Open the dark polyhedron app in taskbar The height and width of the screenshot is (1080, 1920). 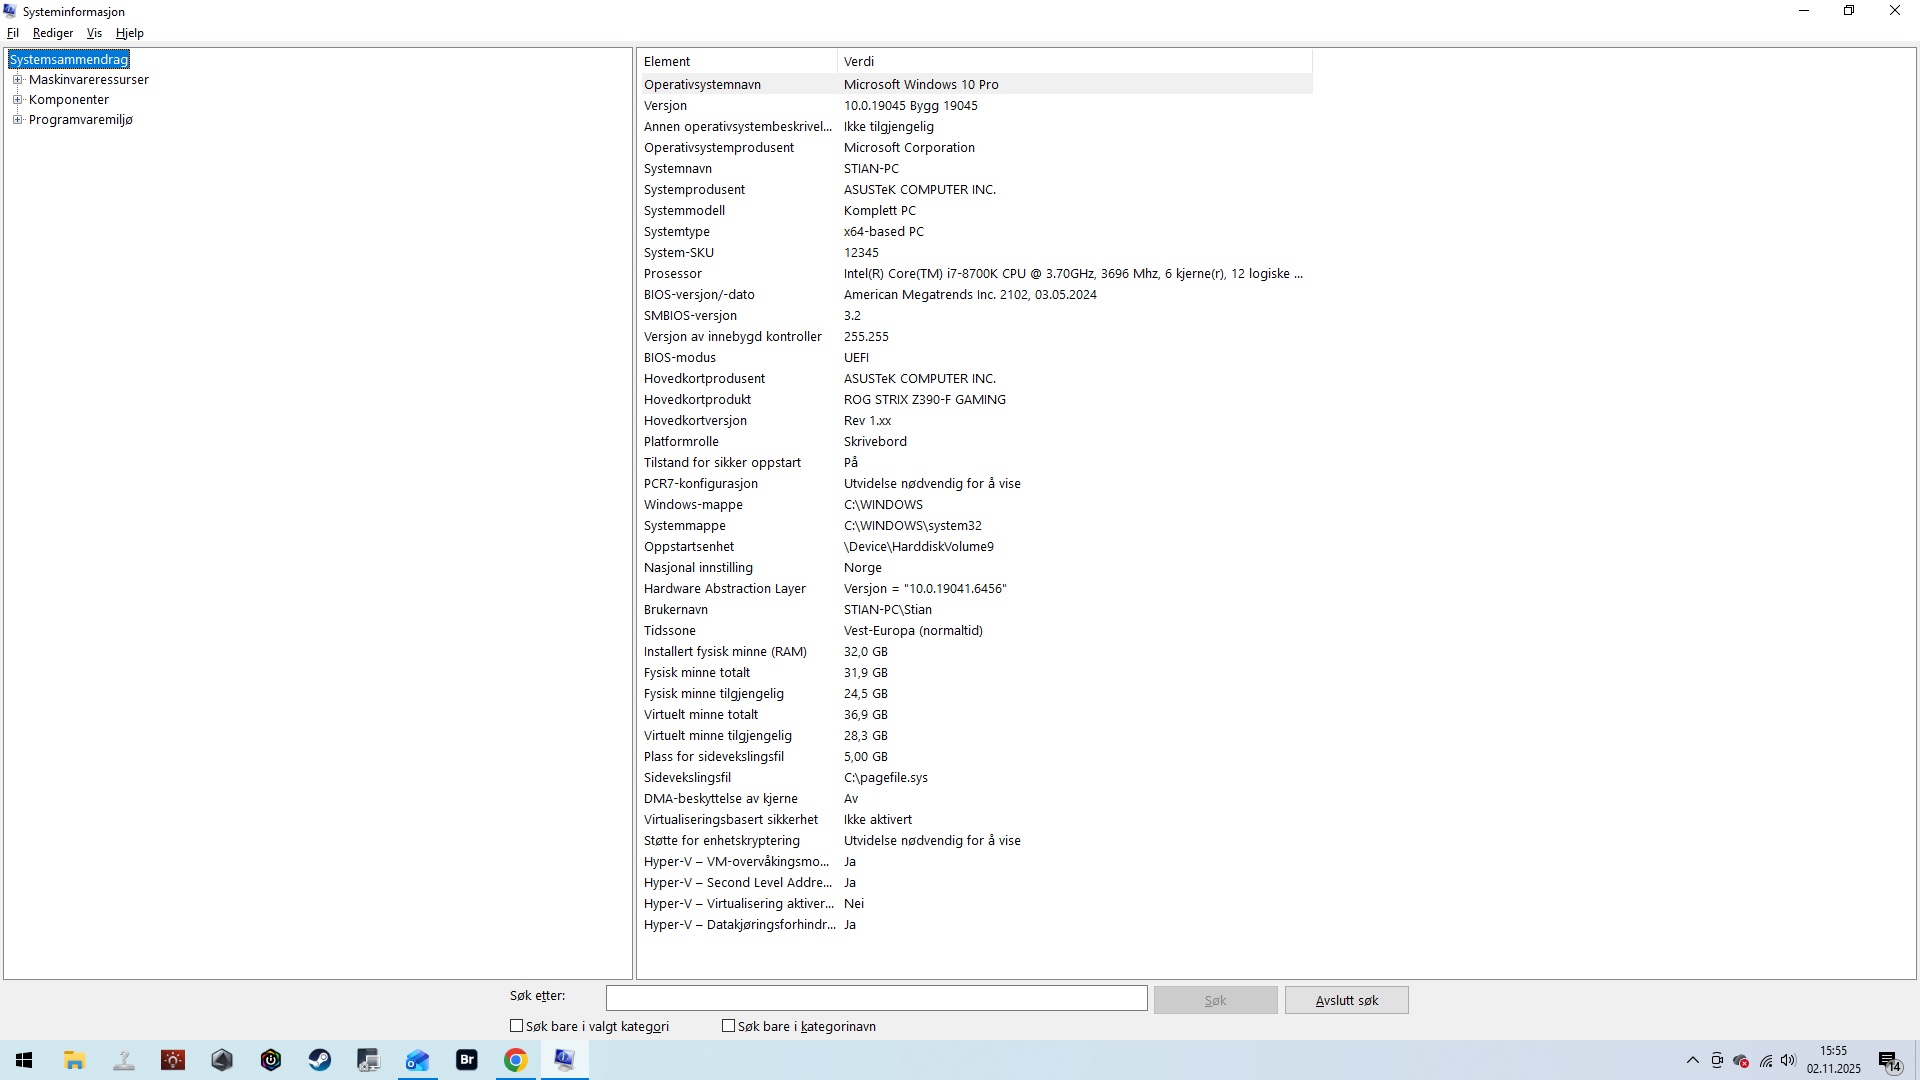(222, 1060)
